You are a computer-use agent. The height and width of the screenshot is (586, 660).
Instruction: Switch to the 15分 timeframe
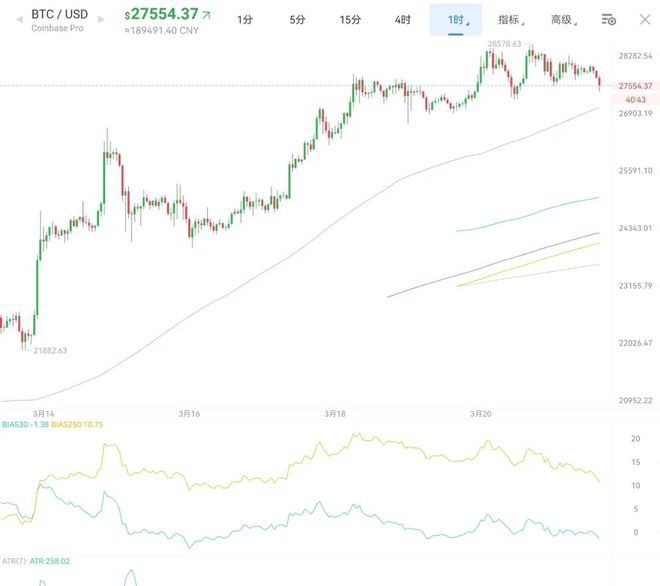click(350, 20)
